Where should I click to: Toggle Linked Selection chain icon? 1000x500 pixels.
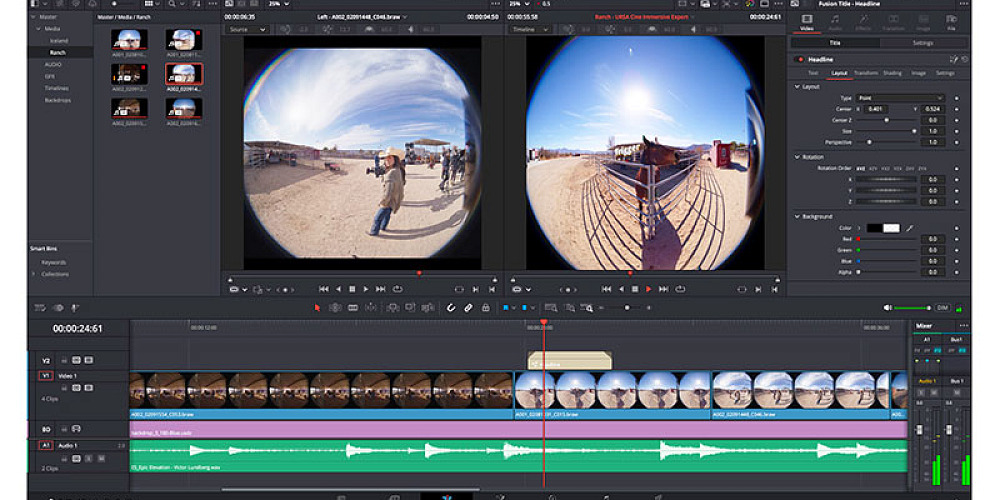468,307
